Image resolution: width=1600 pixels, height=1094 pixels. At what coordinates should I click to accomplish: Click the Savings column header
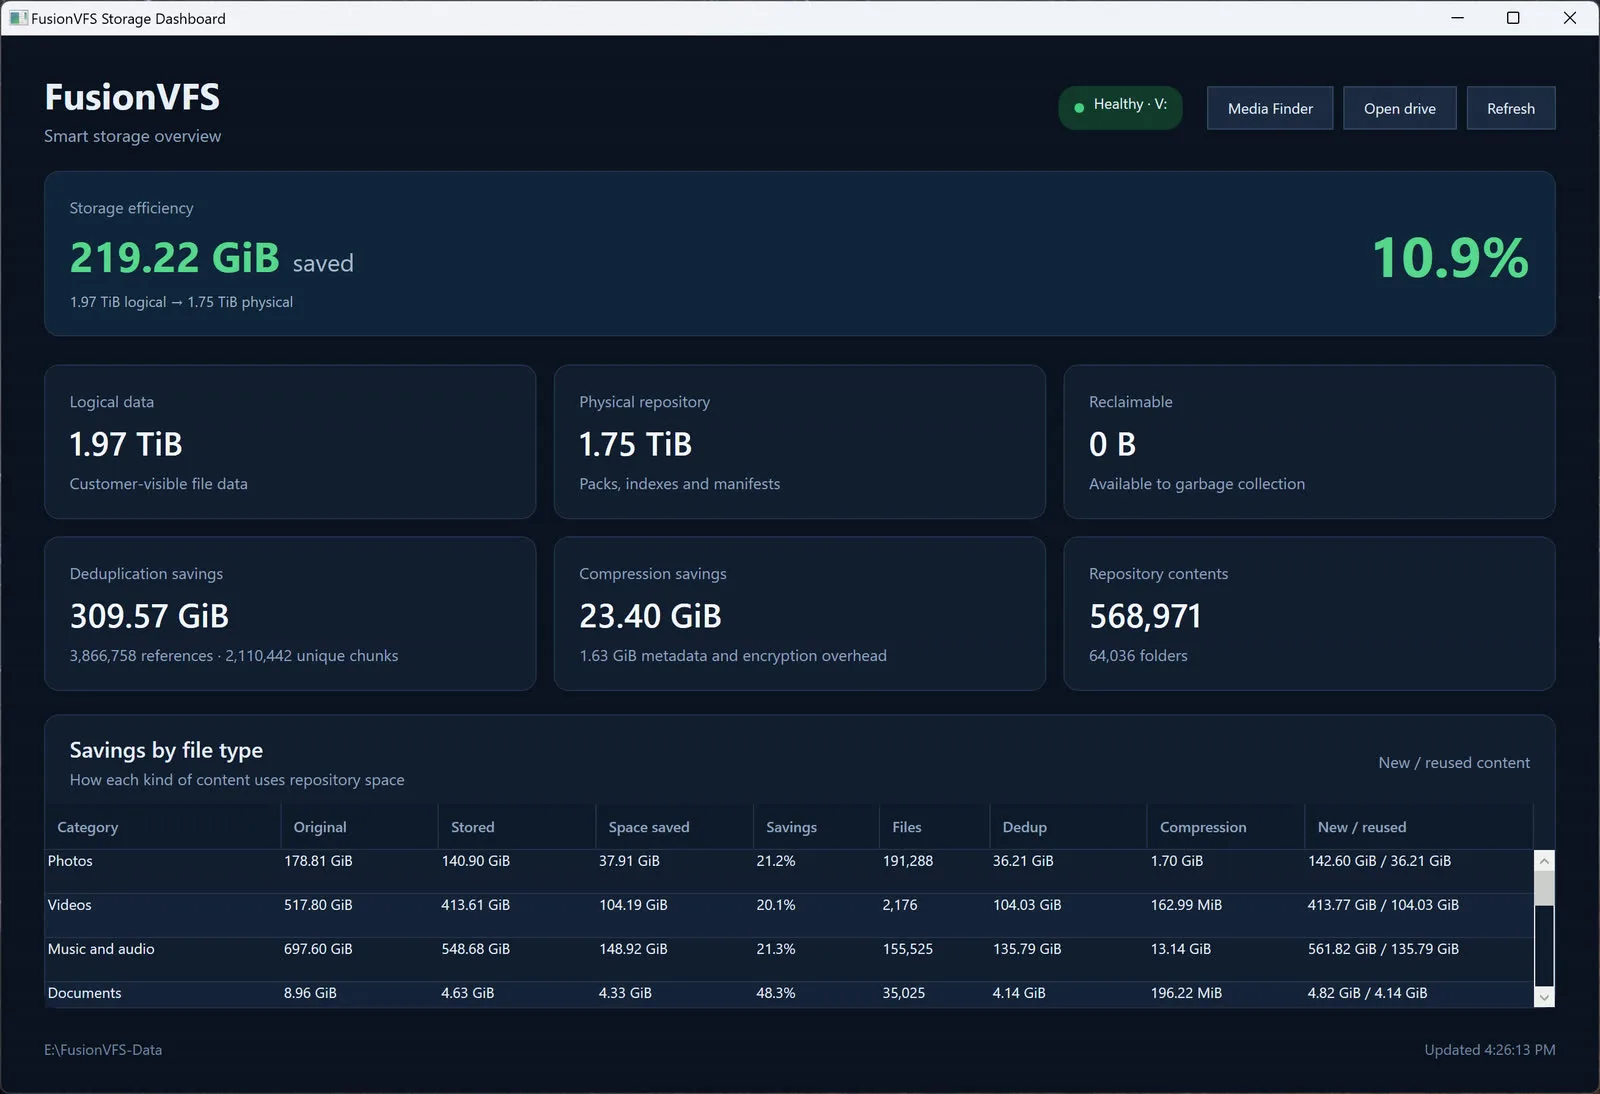[817, 827]
